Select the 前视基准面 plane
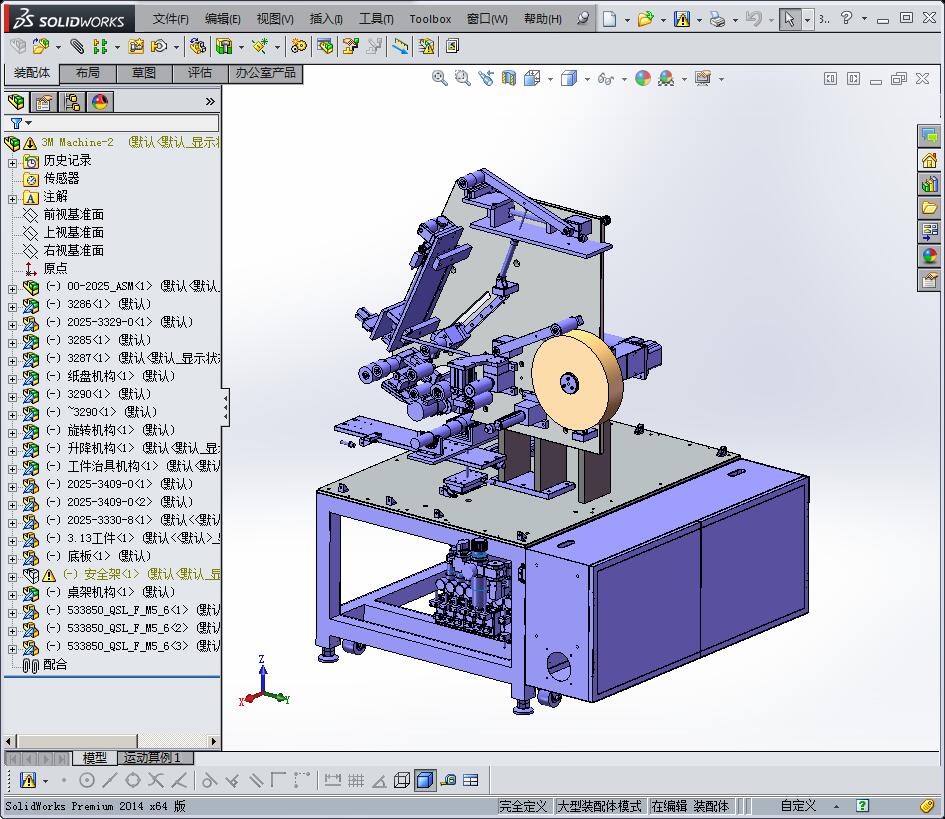The height and width of the screenshot is (819, 945). tap(74, 215)
